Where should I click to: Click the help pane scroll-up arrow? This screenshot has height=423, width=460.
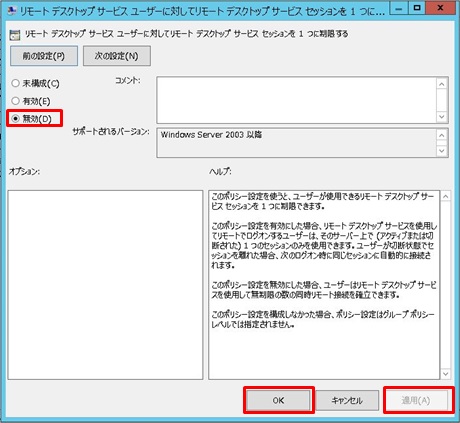tap(445, 196)
